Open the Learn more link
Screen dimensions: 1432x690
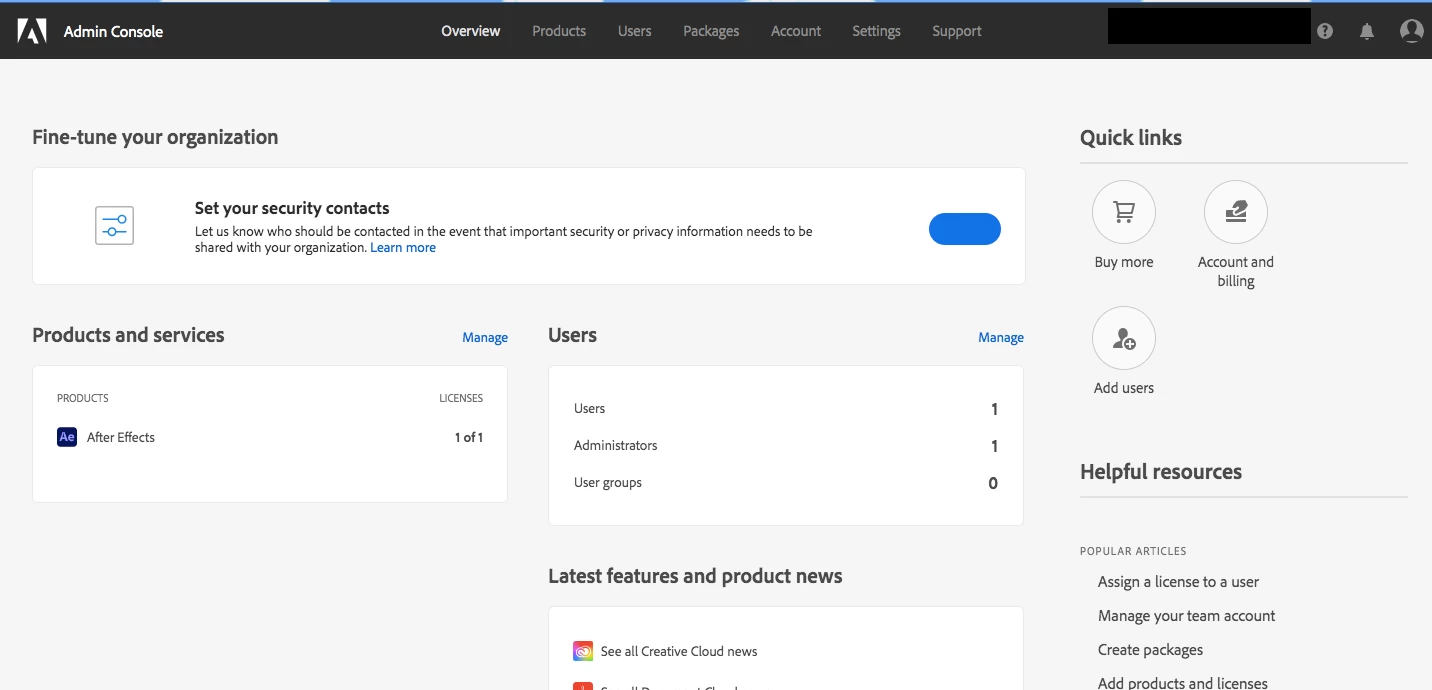click(403, 248)
